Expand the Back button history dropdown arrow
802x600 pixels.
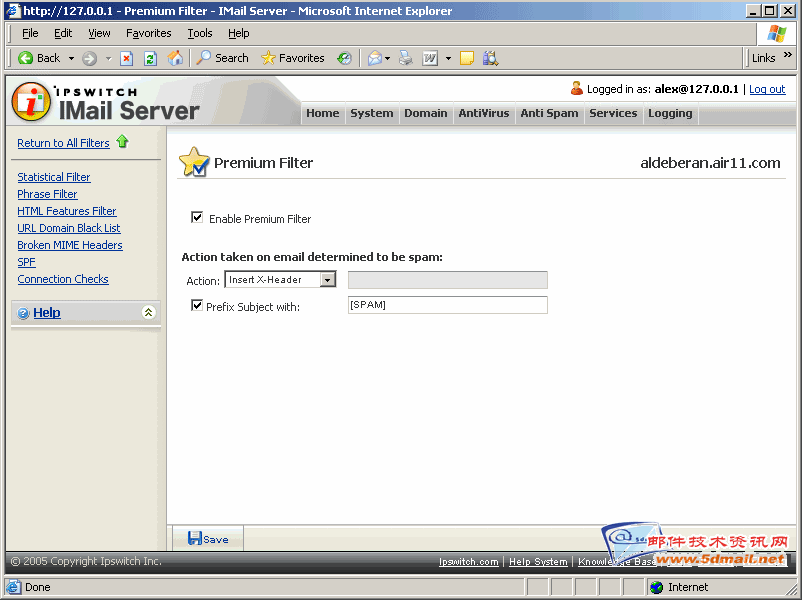pos(69,58)
